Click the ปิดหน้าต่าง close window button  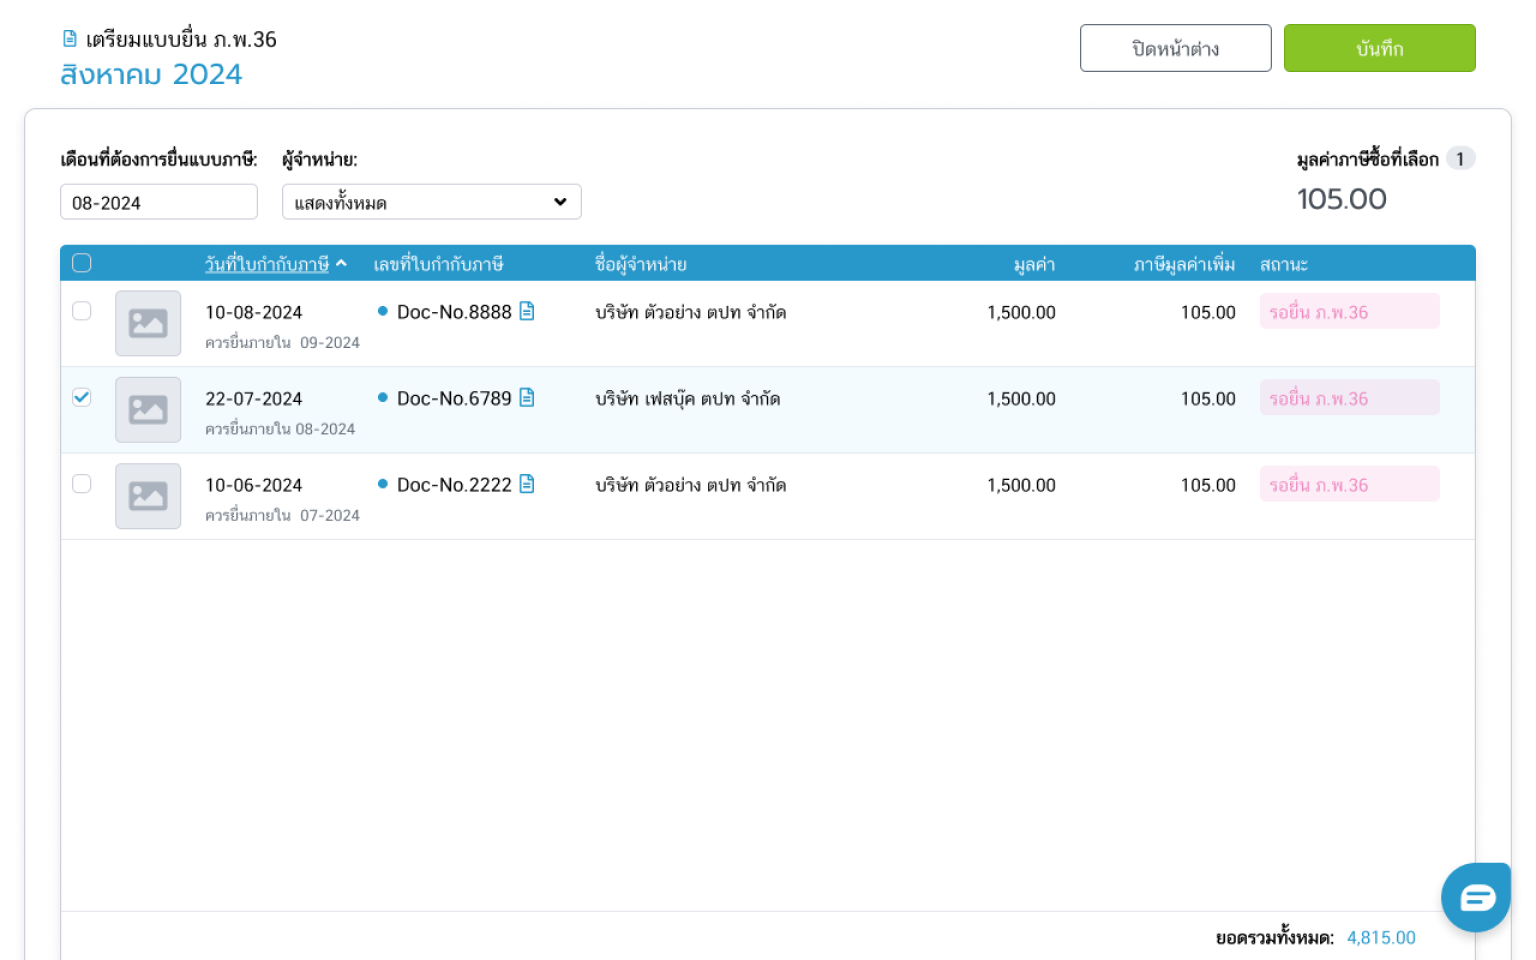(1175, 48)
